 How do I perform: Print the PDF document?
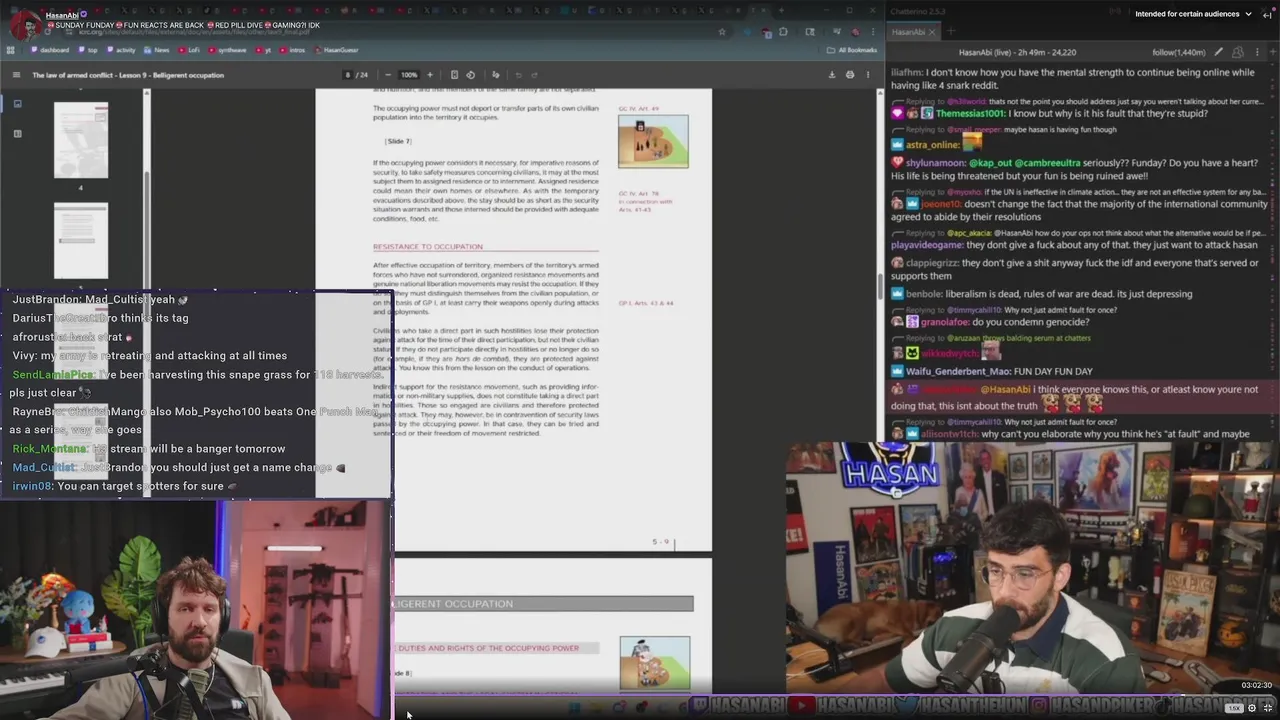tap(850, 75)
